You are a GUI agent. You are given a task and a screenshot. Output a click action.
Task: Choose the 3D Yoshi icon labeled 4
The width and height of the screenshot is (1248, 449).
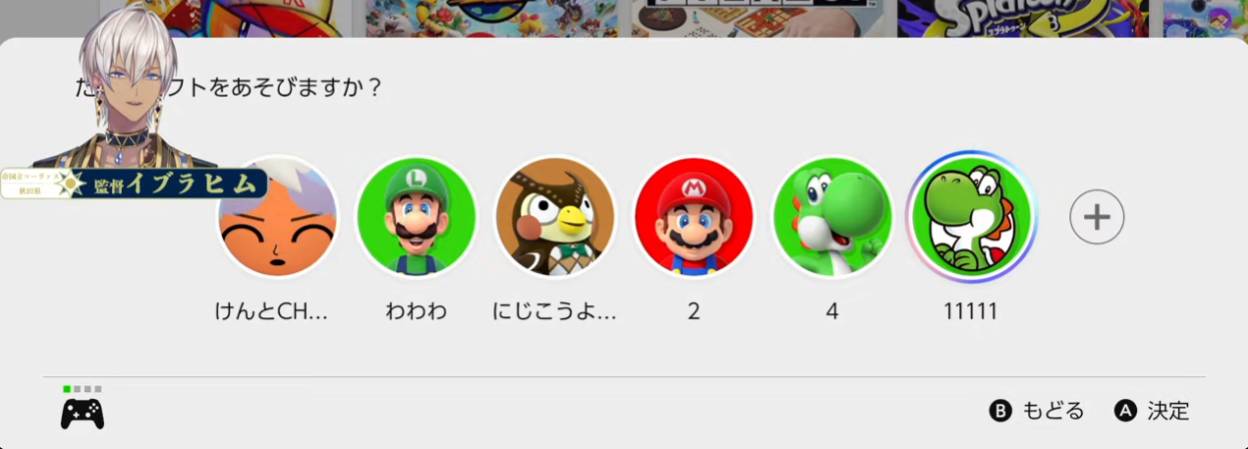click(832, 217)
